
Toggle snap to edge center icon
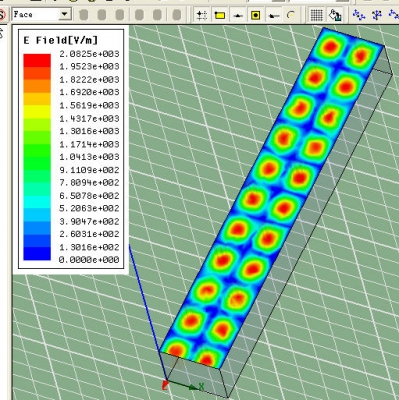pyautogui.click(x=238, y=15)
